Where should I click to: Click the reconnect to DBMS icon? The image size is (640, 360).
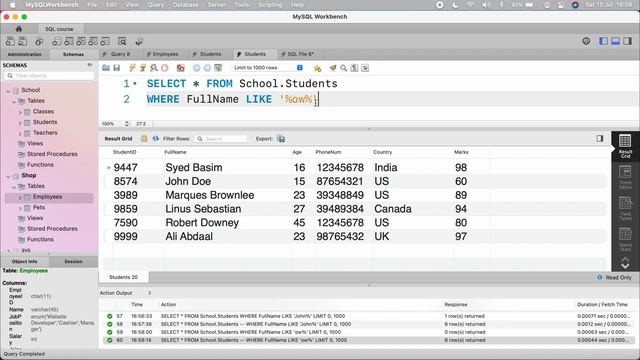[x=139, y=41]
